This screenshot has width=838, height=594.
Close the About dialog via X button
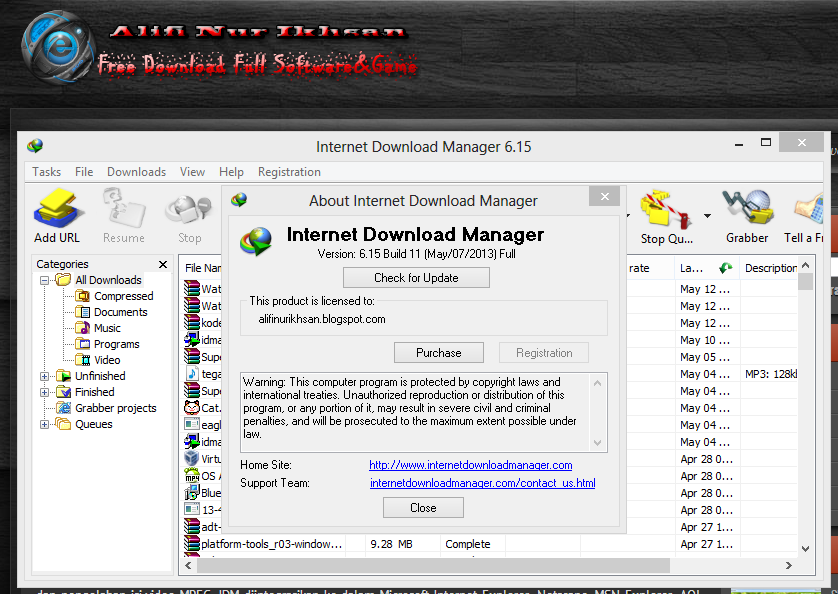604,196
